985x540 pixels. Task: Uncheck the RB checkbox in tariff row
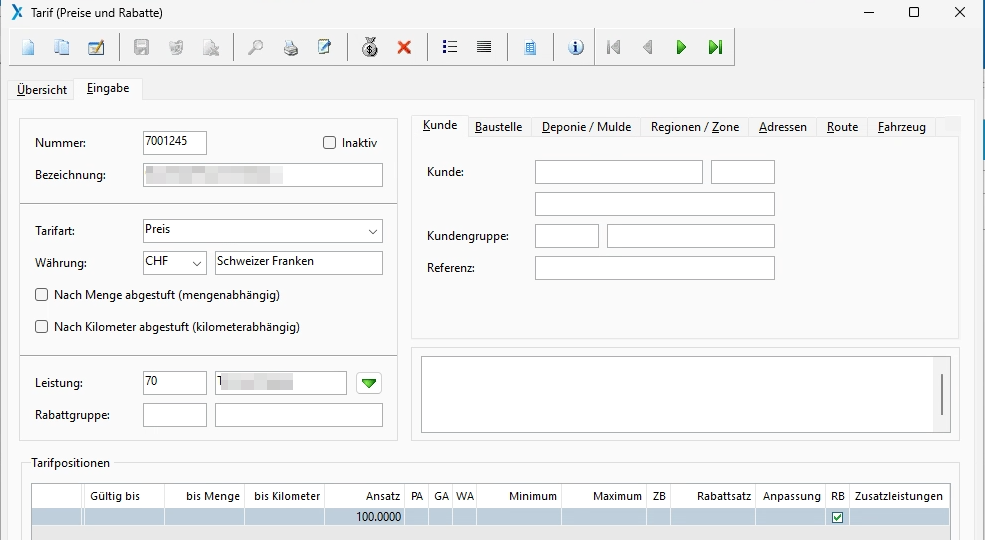838,517
